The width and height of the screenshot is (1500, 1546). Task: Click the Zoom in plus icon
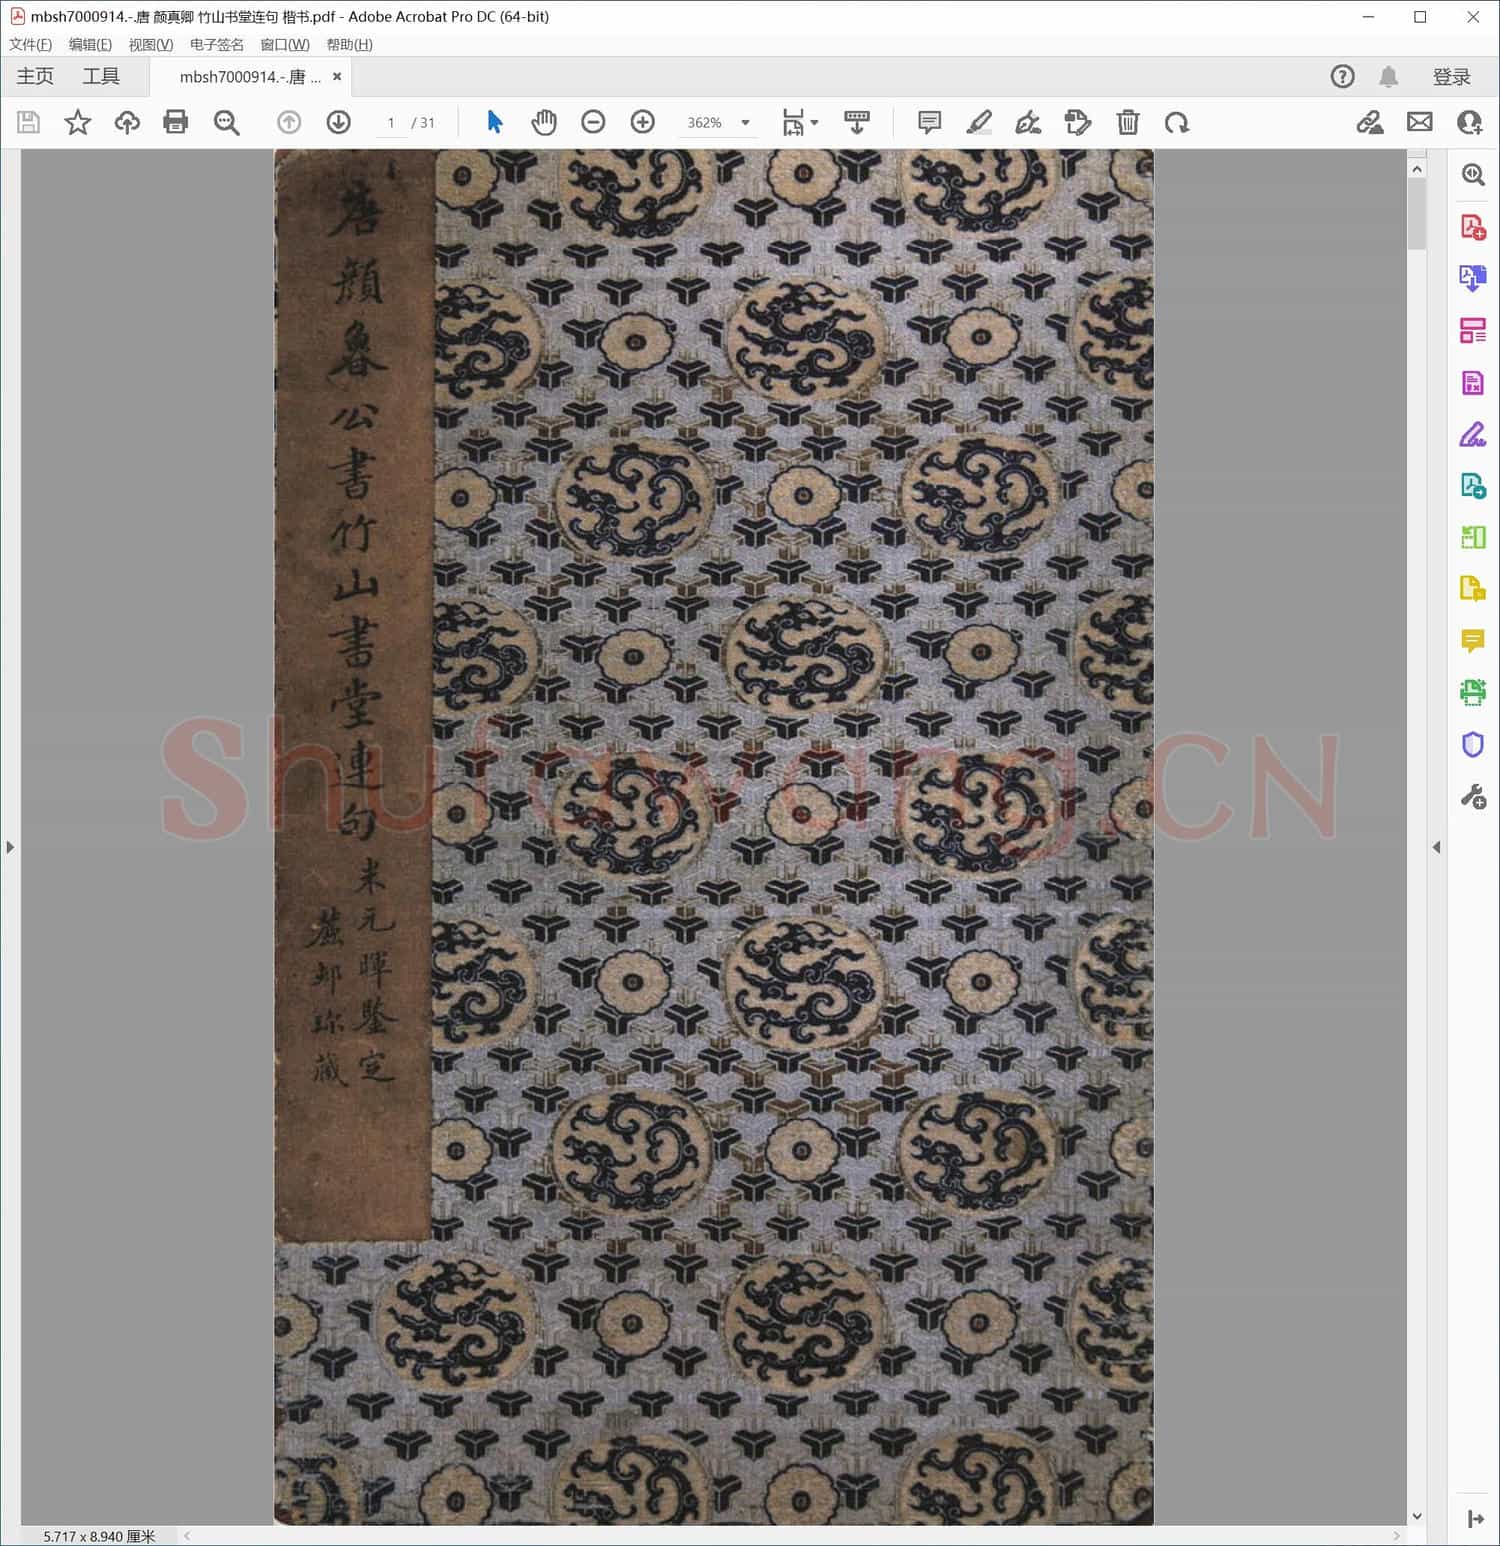643,122
